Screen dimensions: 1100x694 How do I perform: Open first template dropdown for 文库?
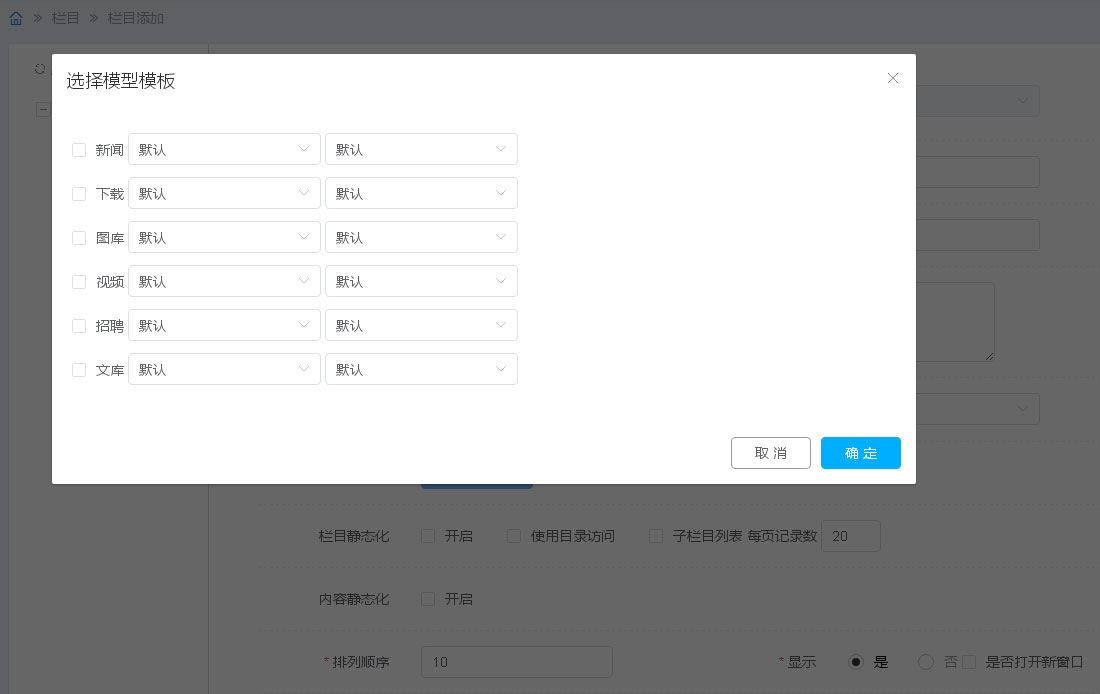click(x=224, y=369)
